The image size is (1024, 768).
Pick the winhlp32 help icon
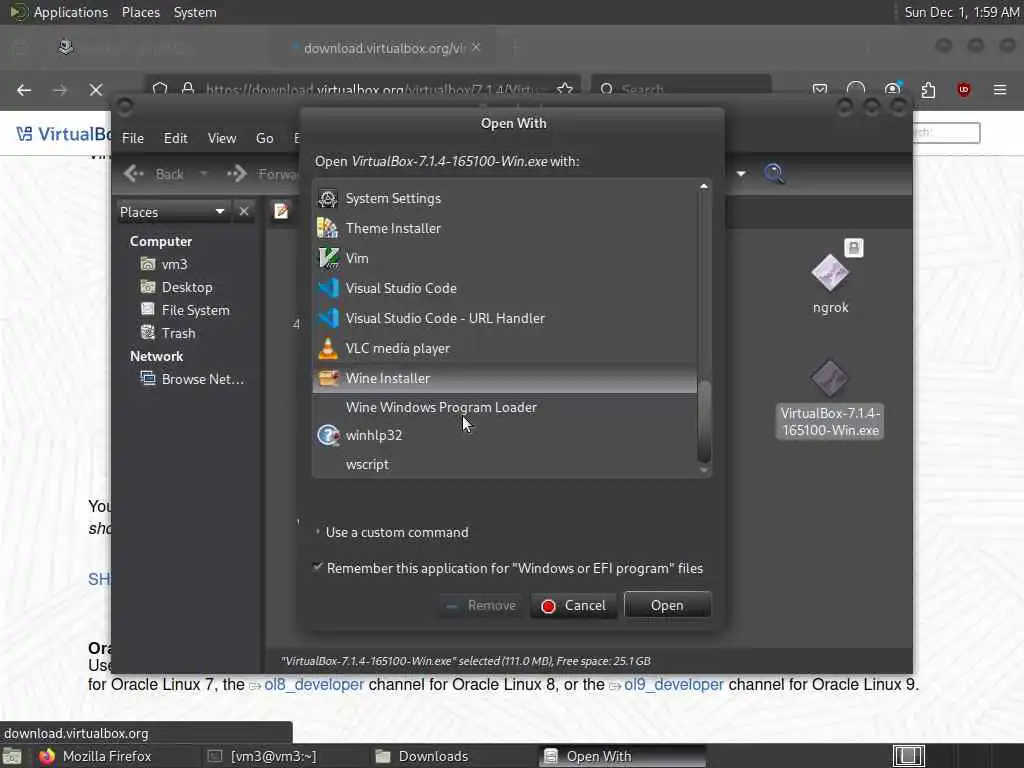pos(328,435)
